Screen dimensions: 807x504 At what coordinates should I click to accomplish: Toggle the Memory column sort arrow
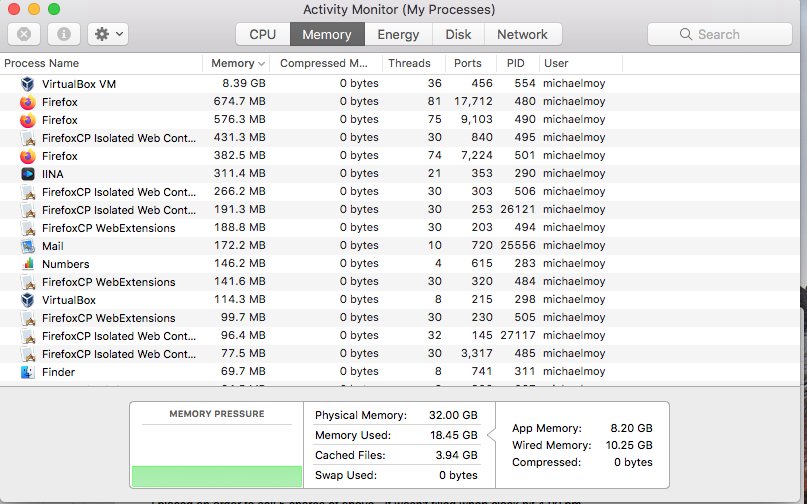(261, 64)
